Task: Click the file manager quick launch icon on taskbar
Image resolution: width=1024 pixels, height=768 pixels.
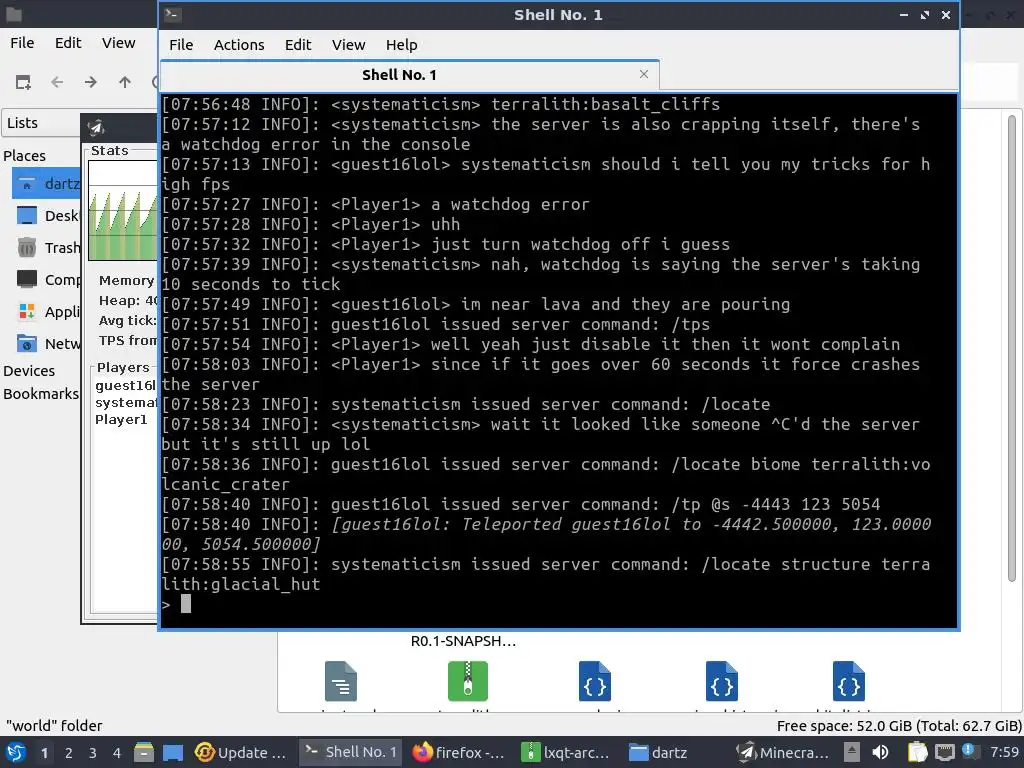Action: click(144, 753)
